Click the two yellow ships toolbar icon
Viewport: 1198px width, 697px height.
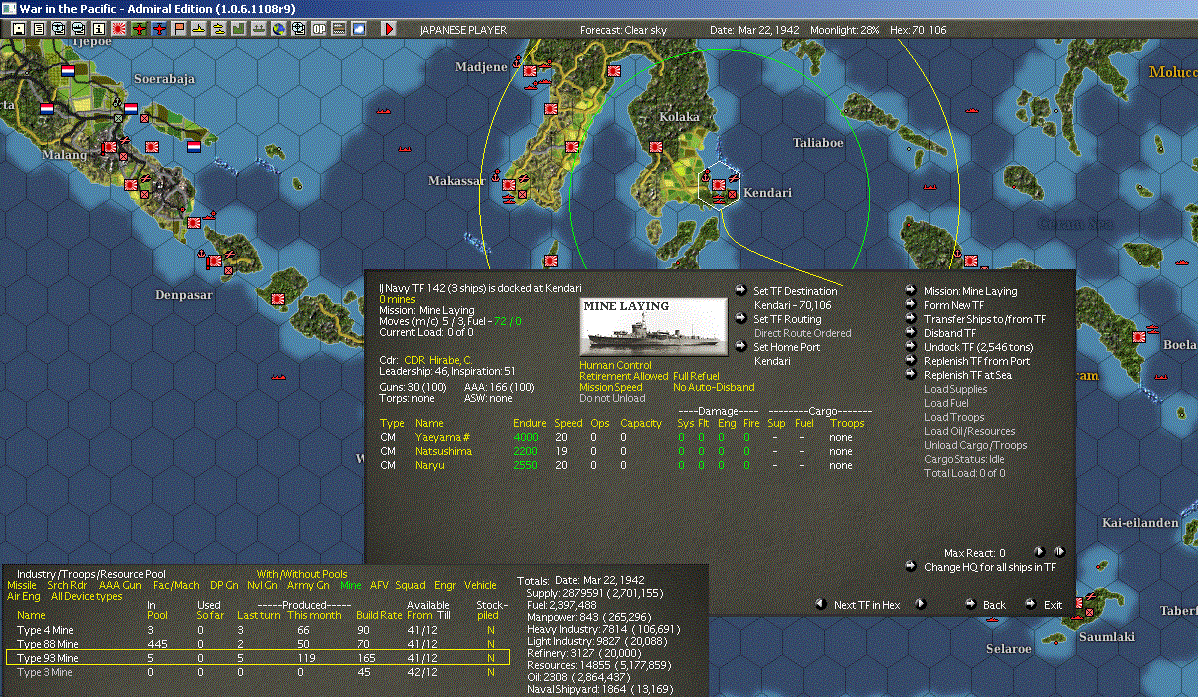coord(219,29)
